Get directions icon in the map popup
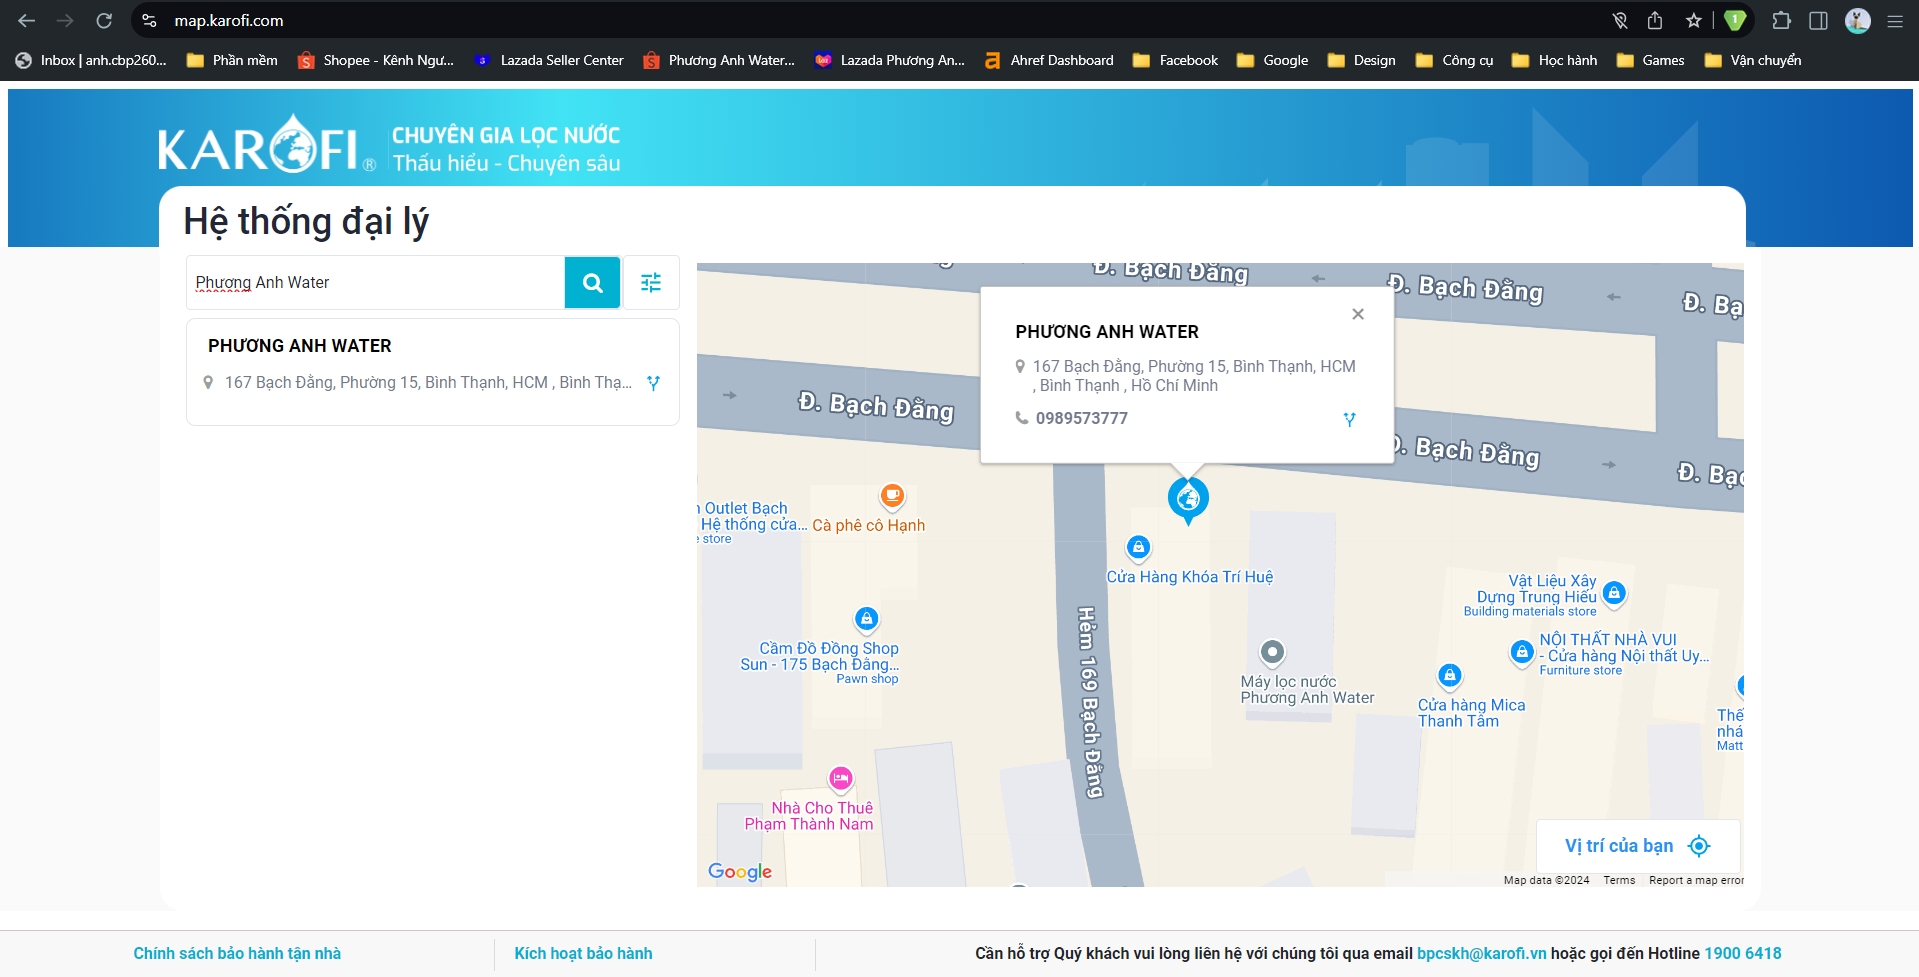This screenshot has width=1919, height=977. [x=1349, y=419]
